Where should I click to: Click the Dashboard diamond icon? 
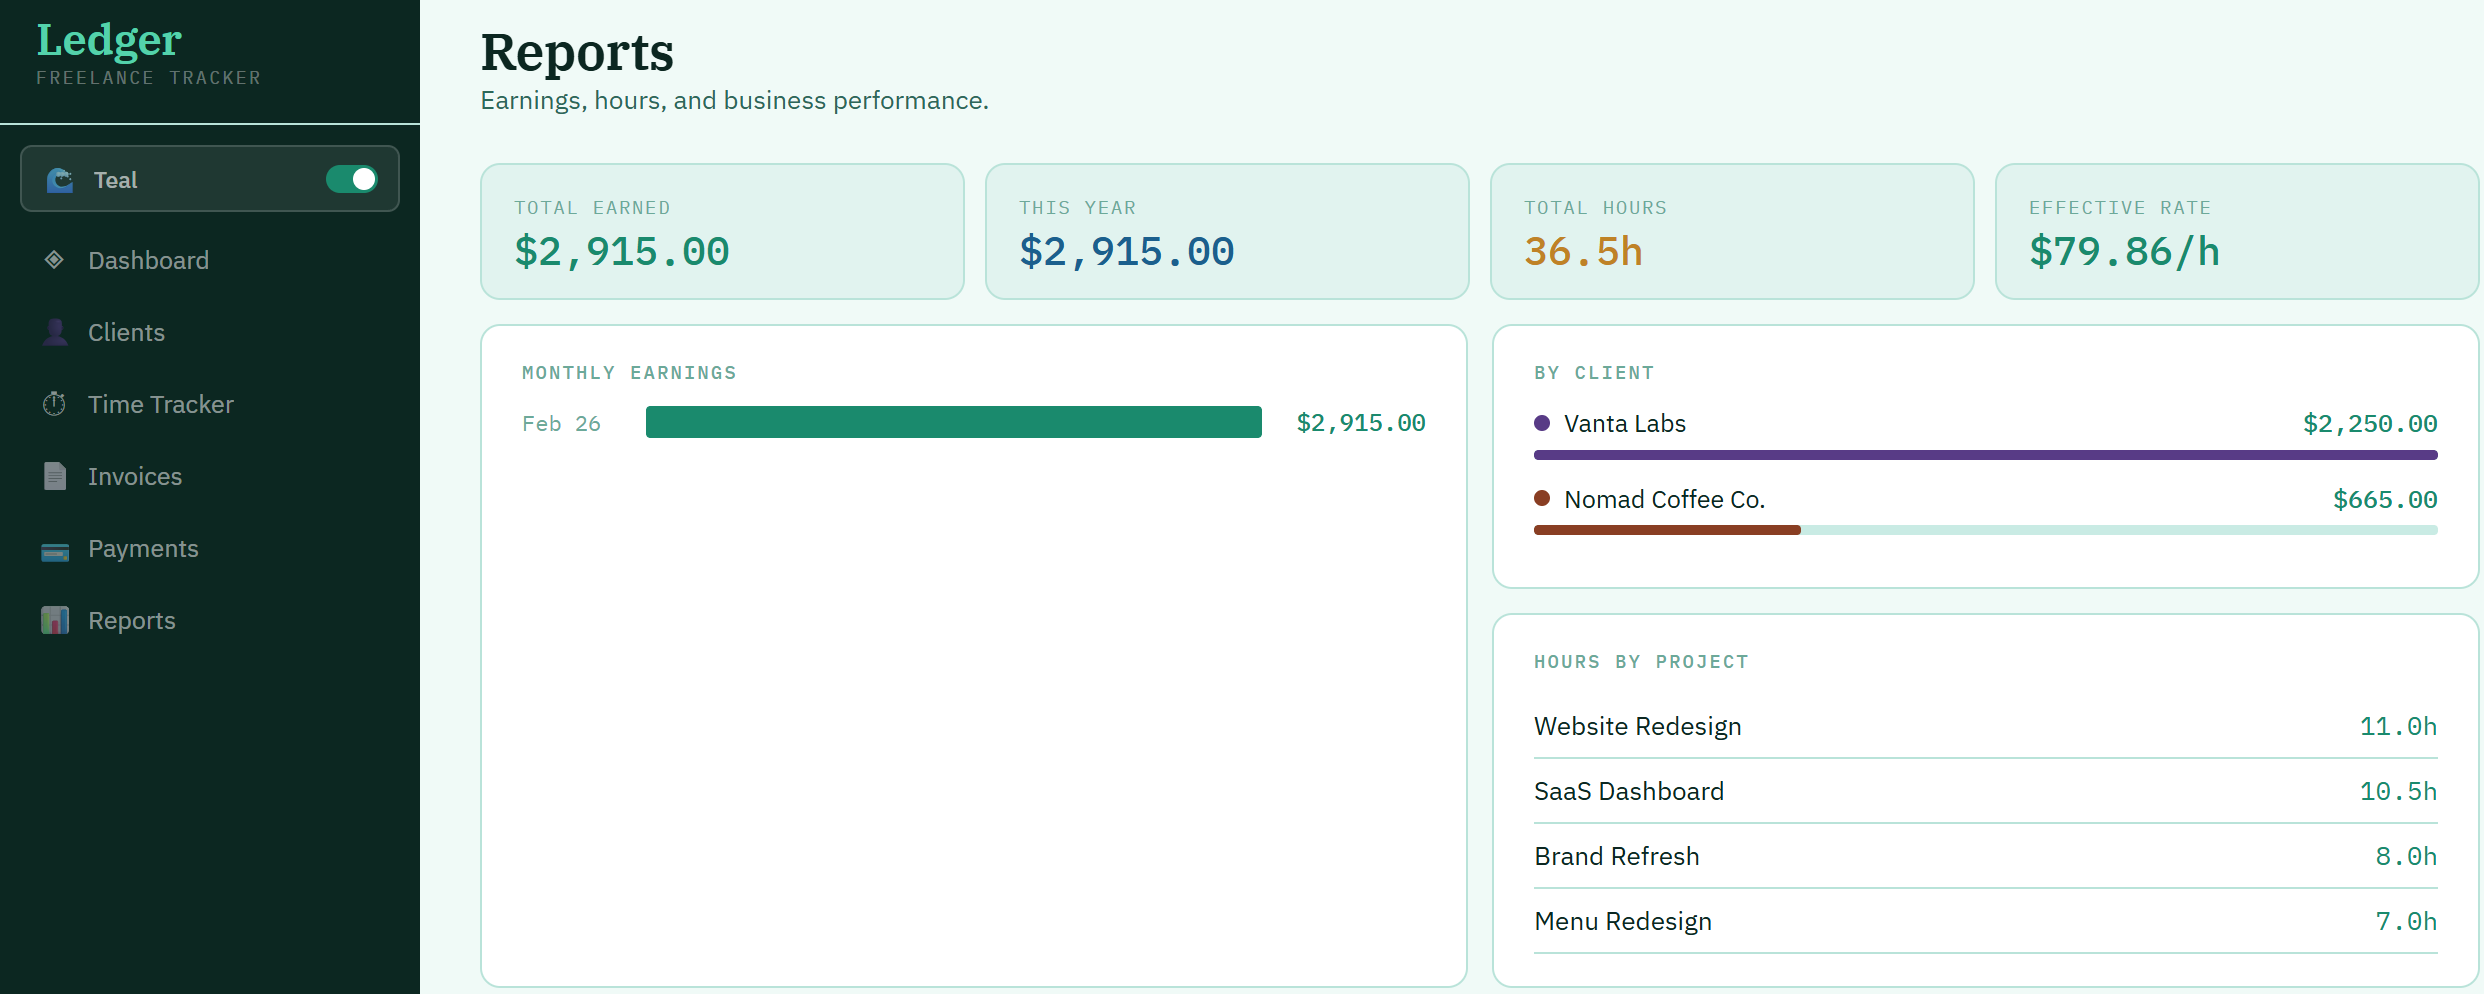55,260
